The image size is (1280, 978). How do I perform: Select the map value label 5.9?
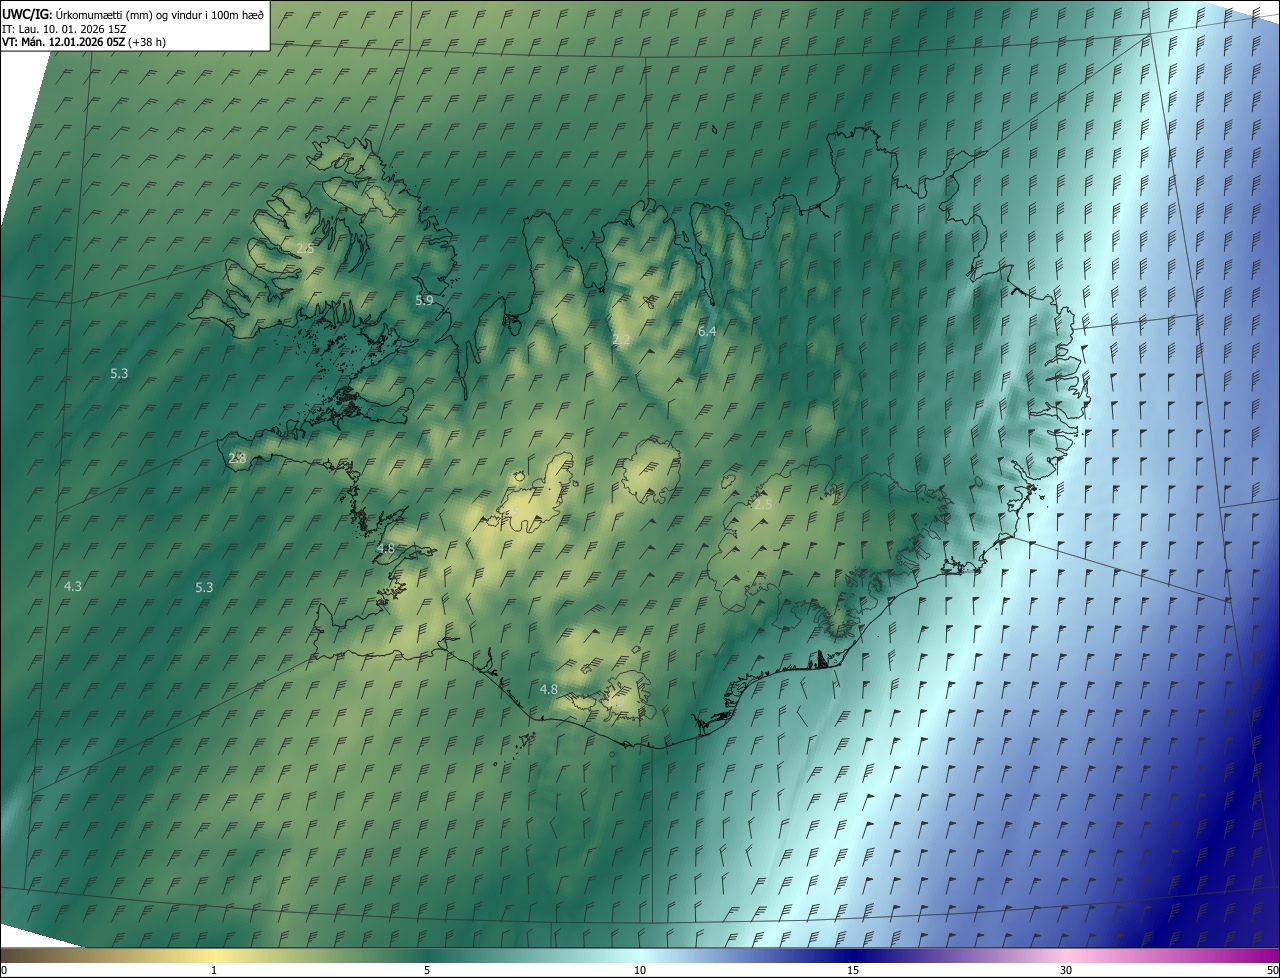[424, 300]
